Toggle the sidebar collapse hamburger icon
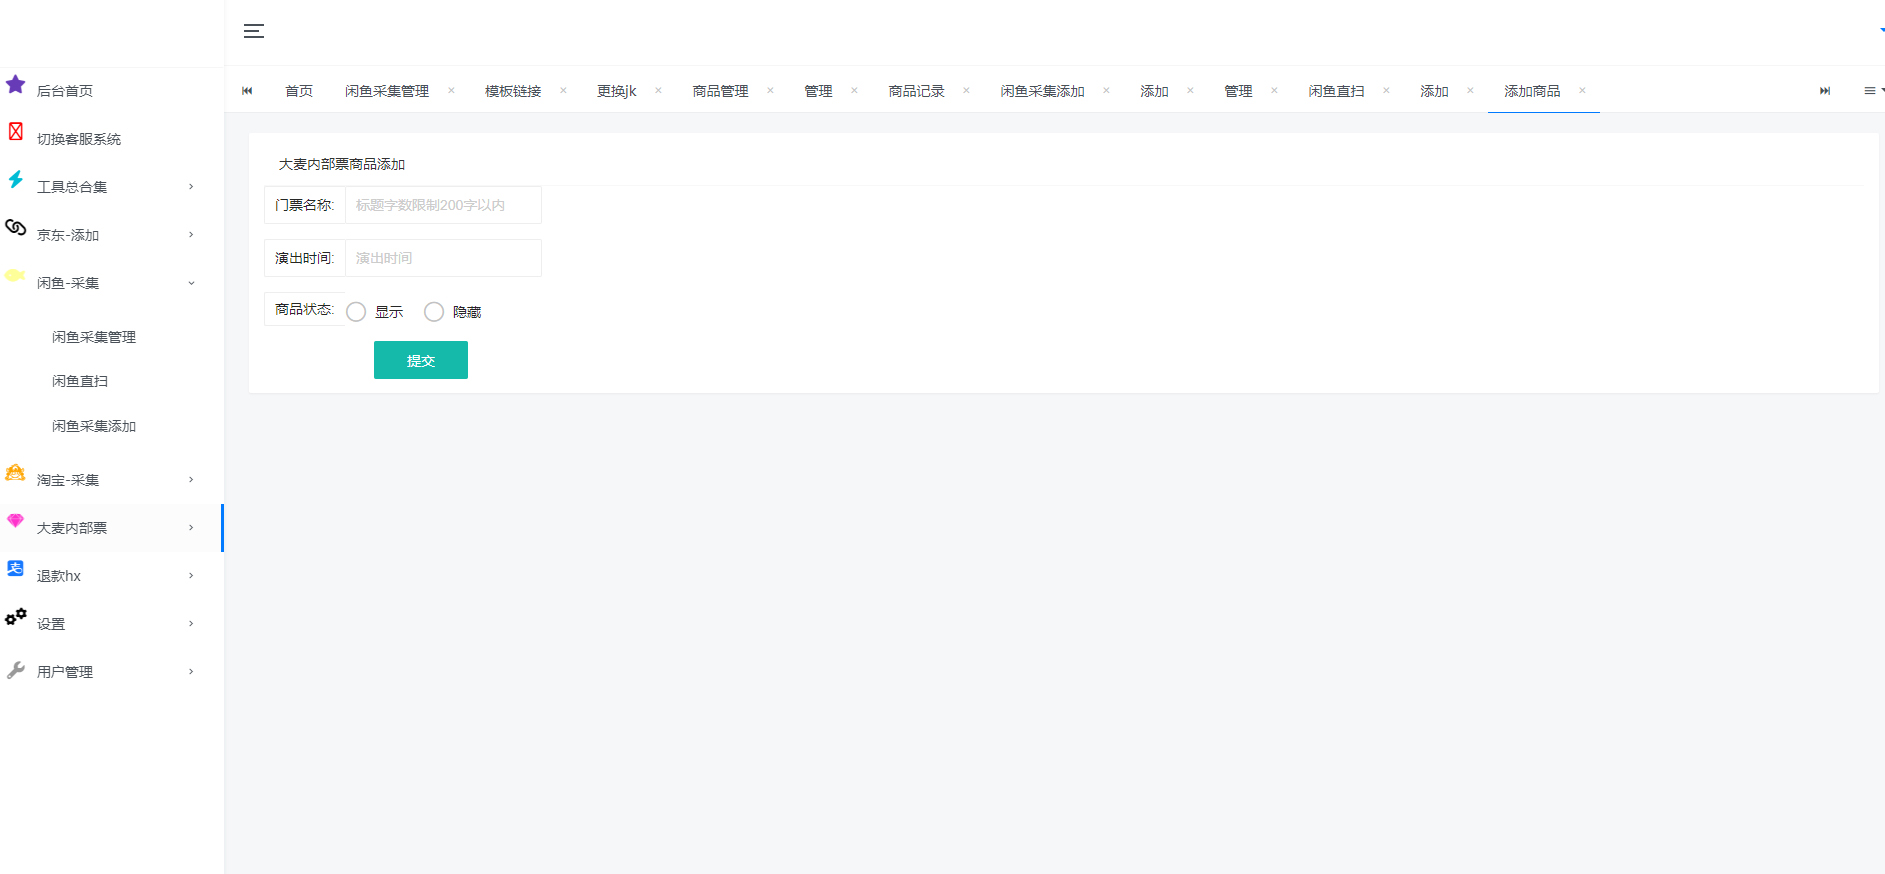The width and height of the screenshot is (1885, 874). coord(254,31)
